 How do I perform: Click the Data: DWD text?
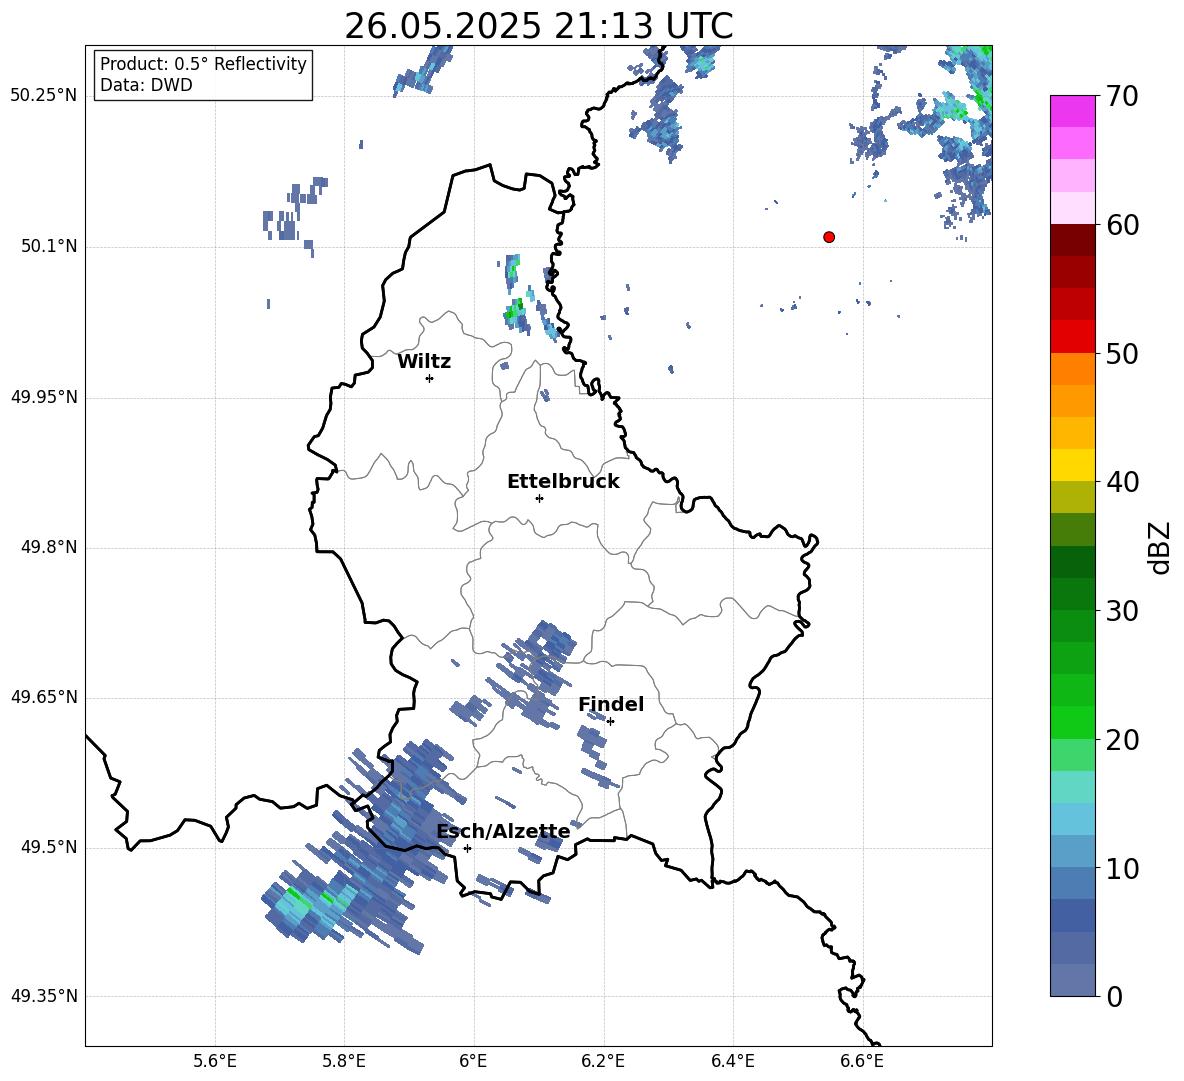pos(146,85)
